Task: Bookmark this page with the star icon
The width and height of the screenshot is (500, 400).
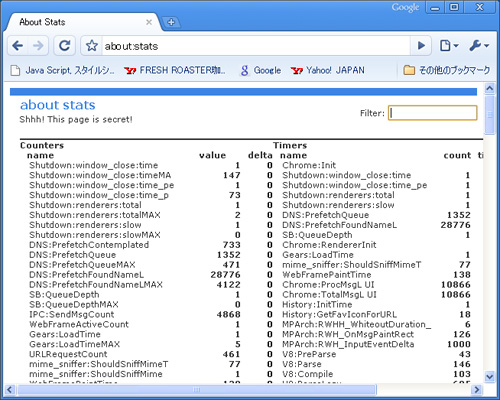Action: point(91,46)
